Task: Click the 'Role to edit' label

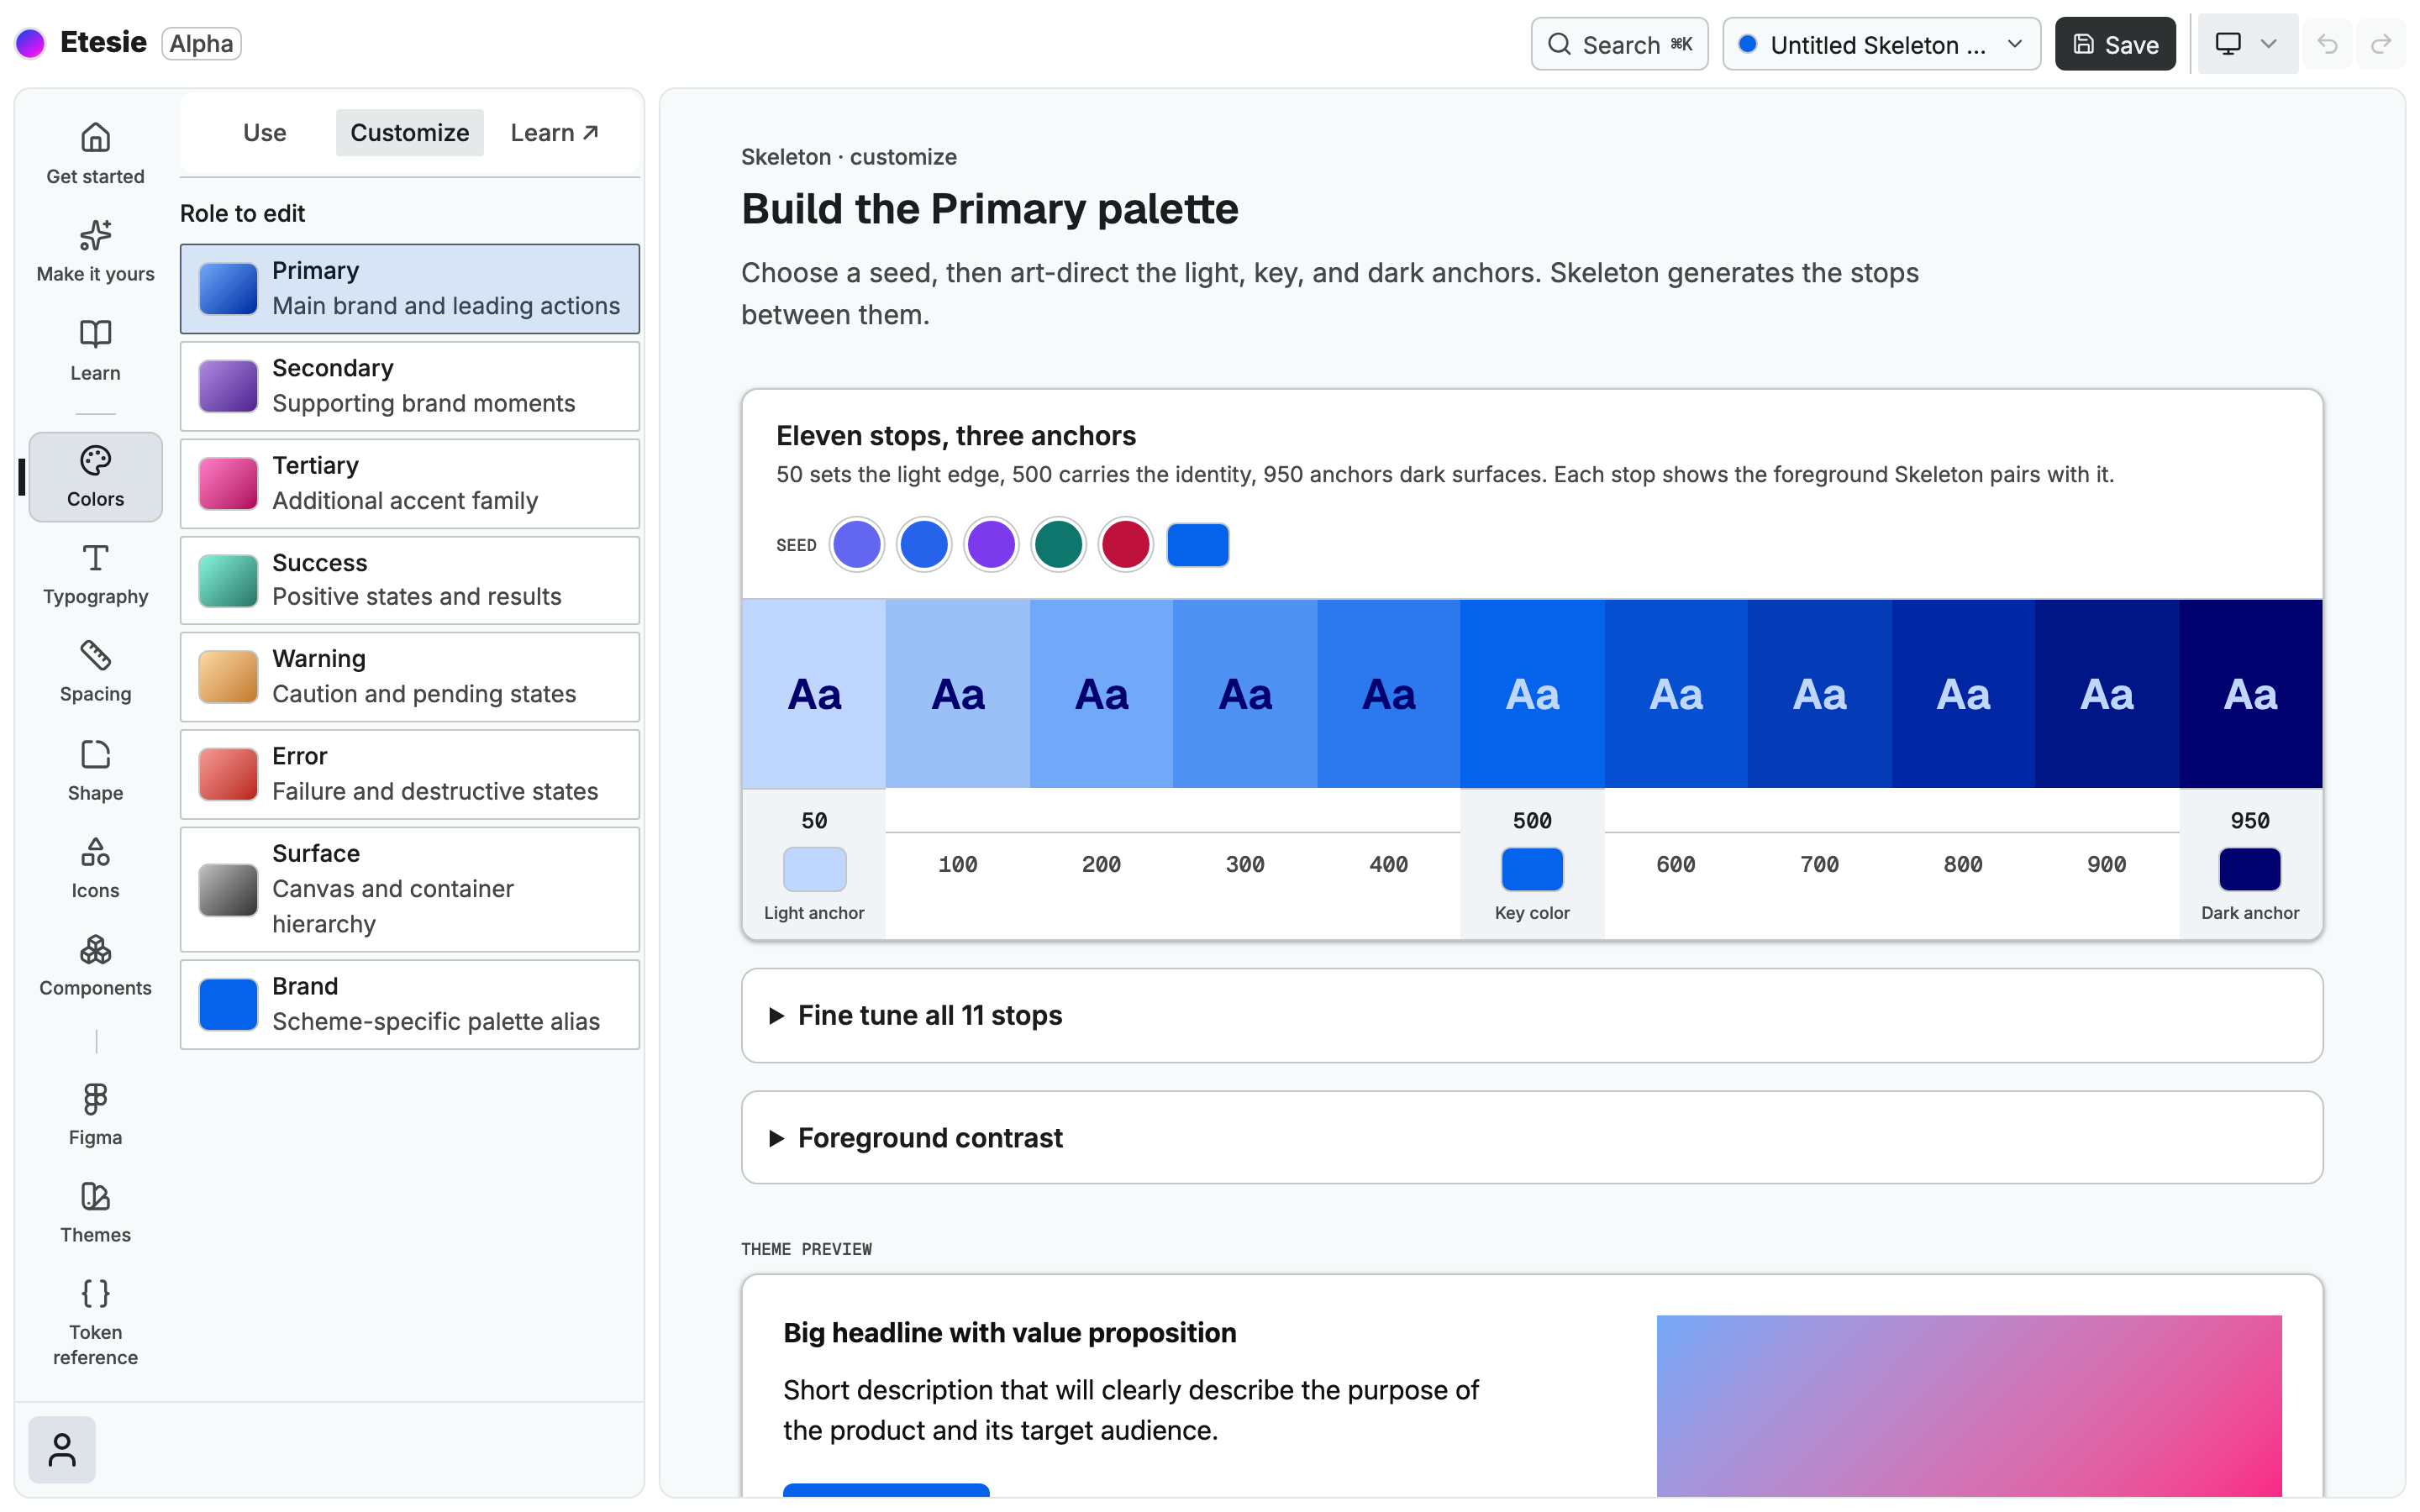Action: (242, 213)
